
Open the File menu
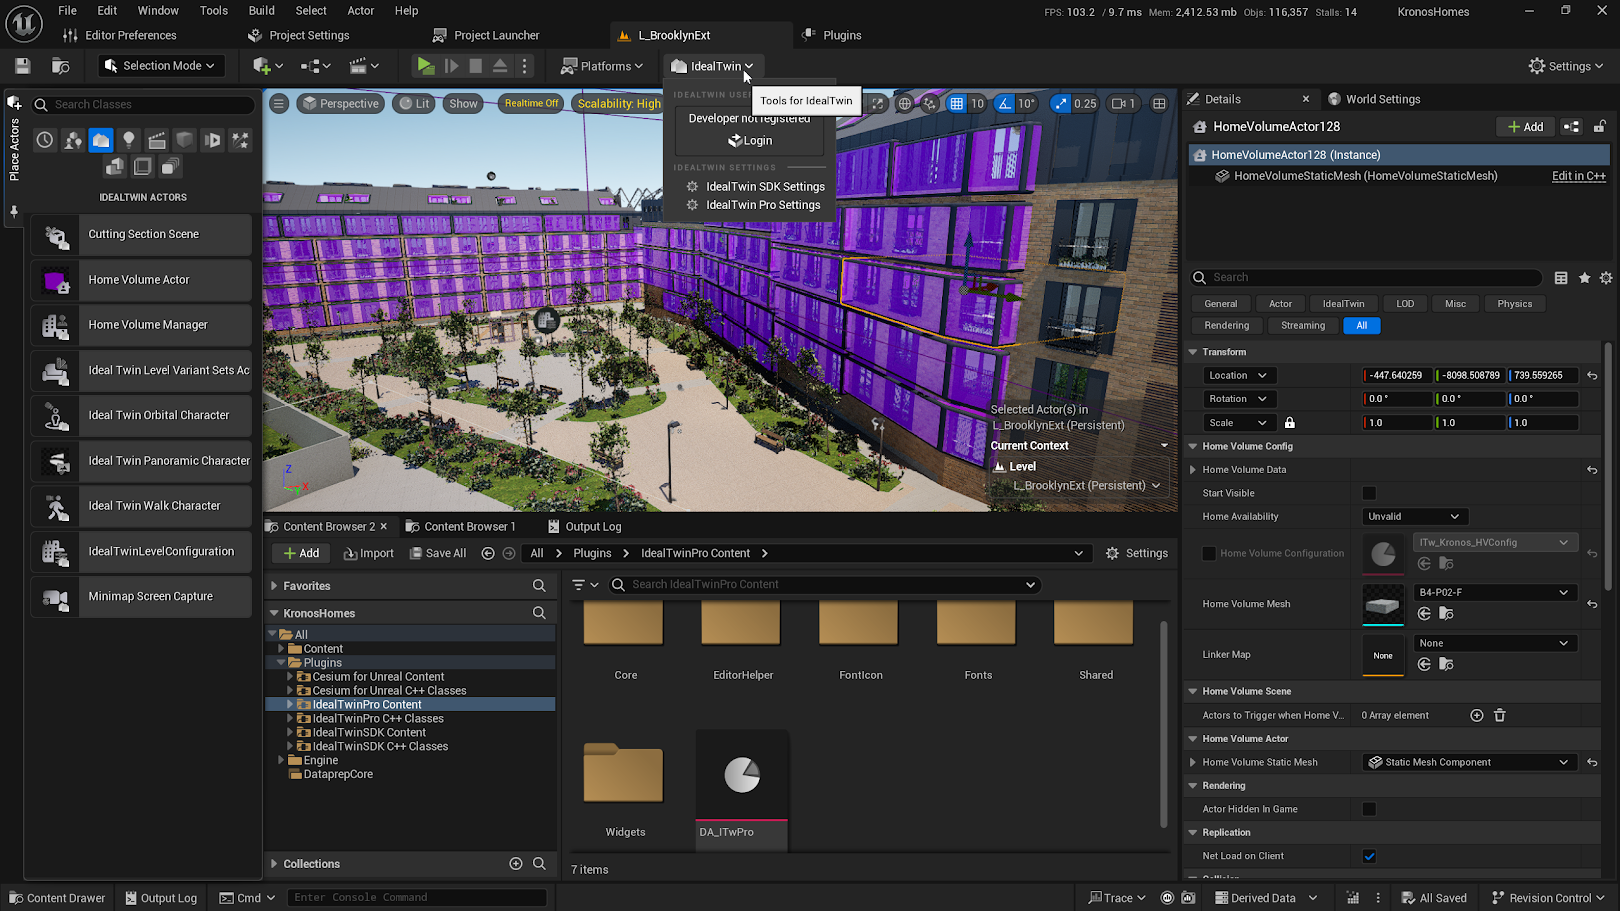[x=67, y=11]
